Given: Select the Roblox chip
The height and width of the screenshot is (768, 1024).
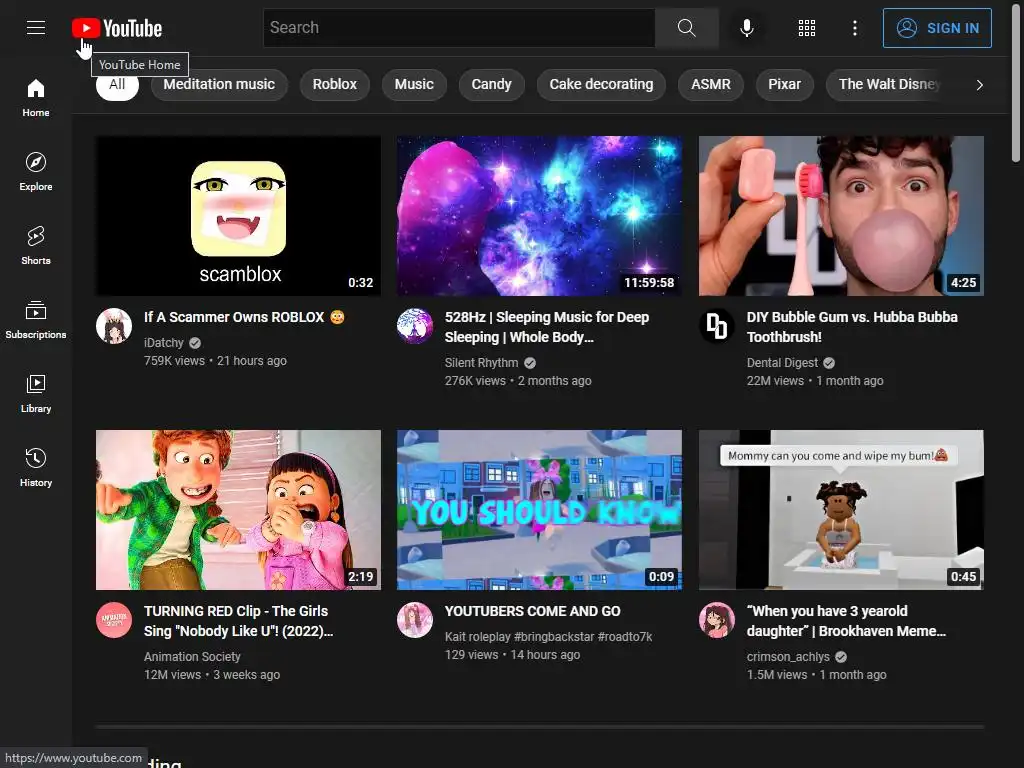Looking at the screenshot, I should [334, 85].
